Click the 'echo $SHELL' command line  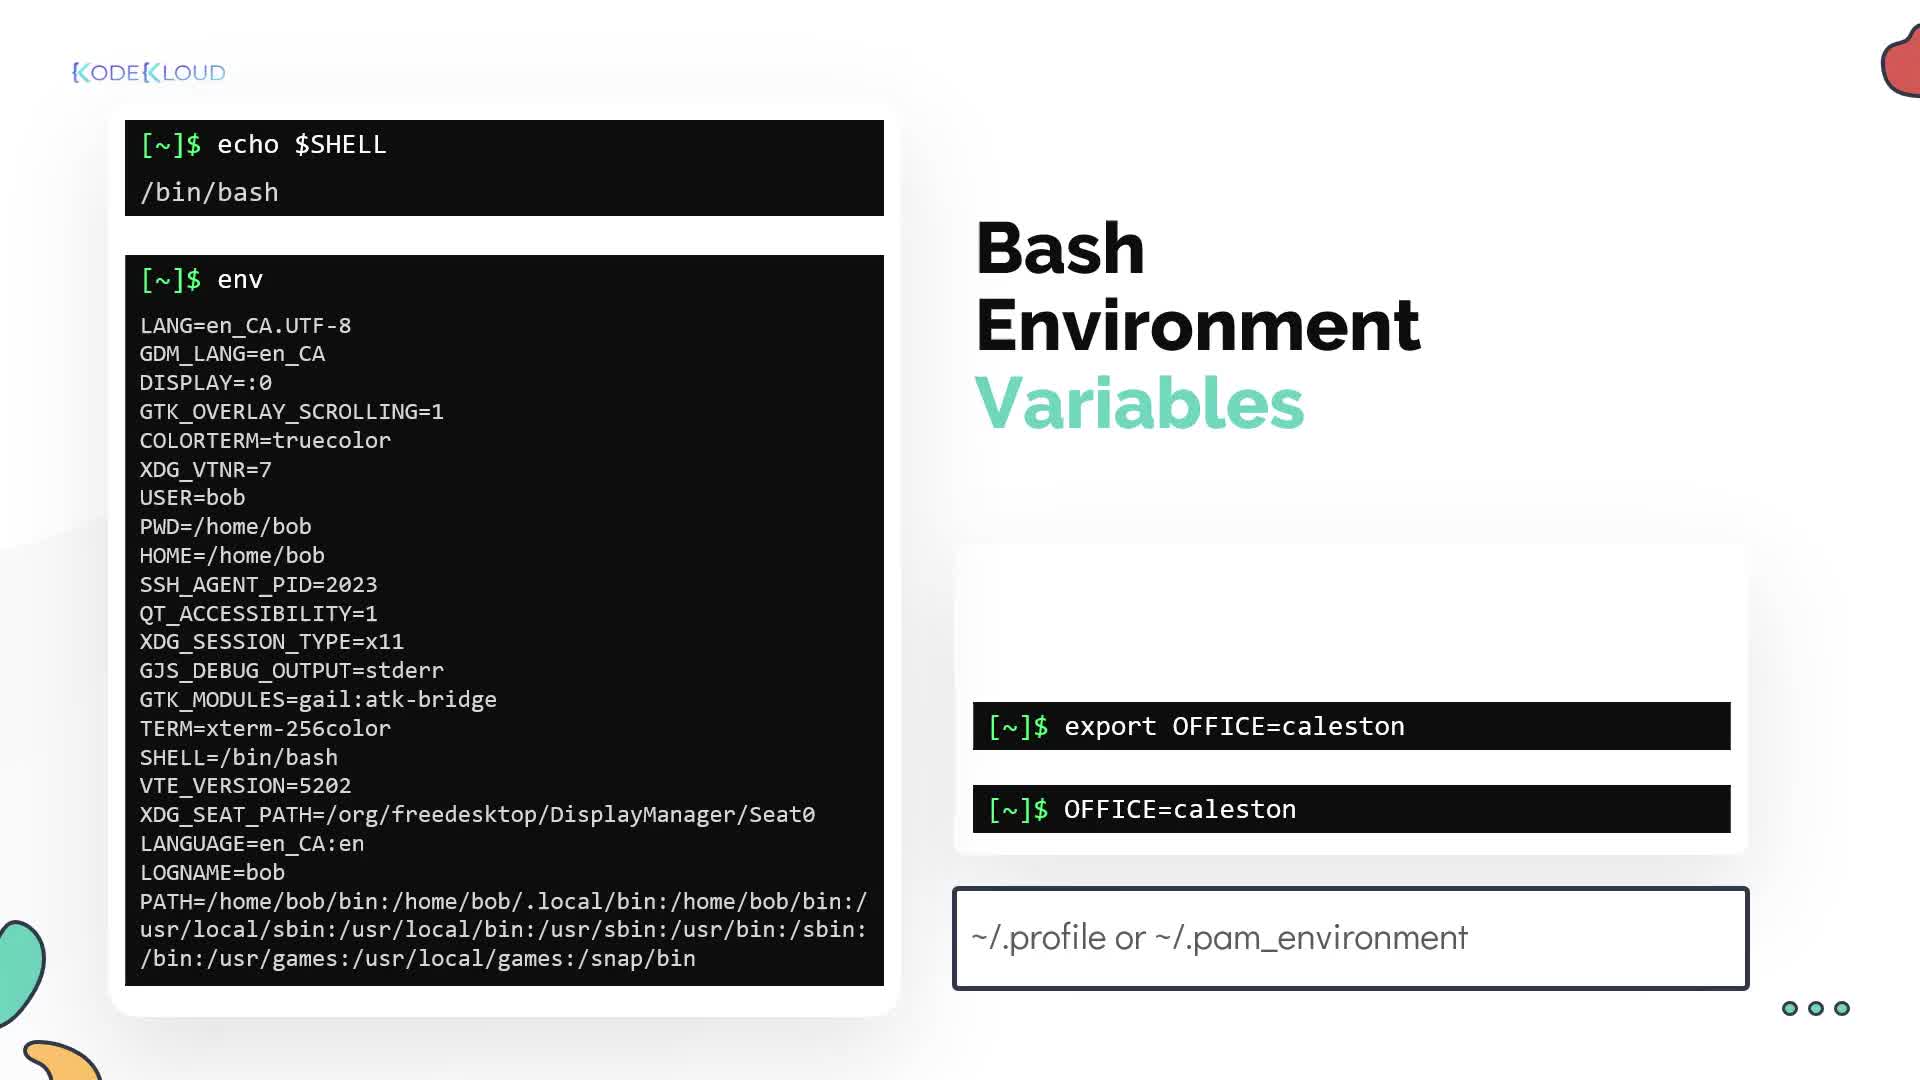click(x=263, y=145)
